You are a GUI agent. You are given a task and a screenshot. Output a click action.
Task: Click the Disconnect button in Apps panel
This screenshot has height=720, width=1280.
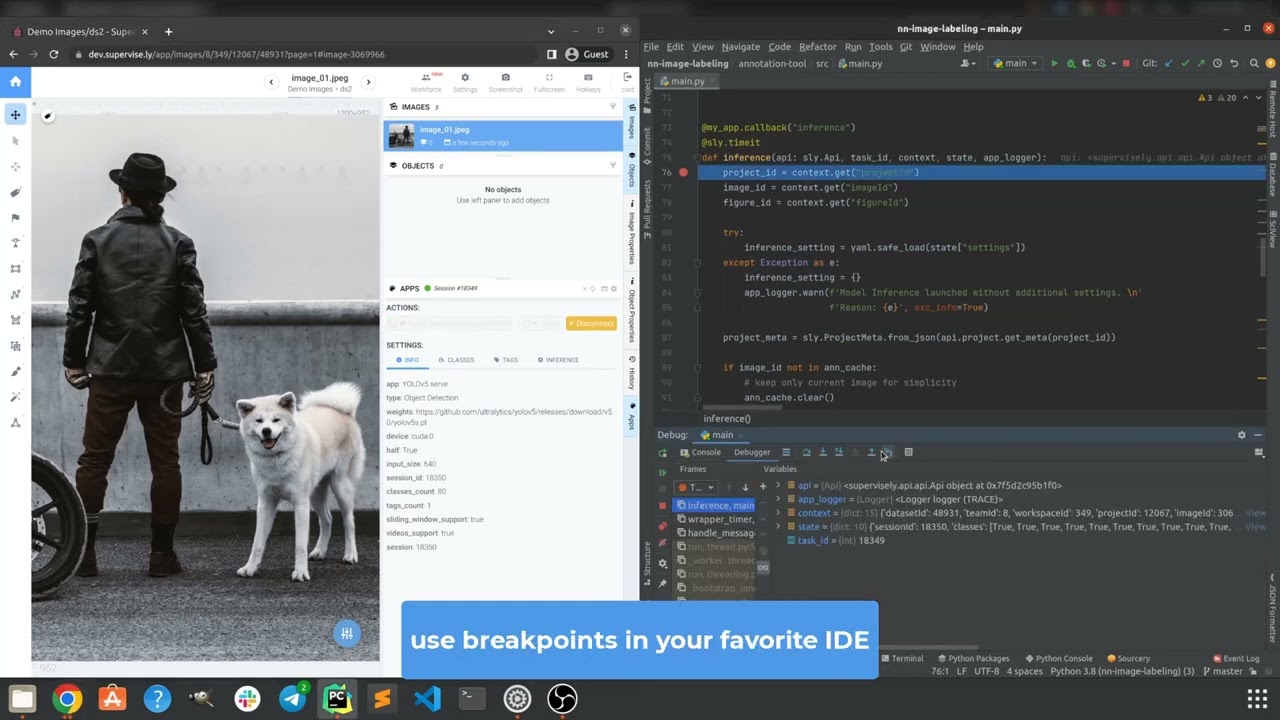pos(591,323)
